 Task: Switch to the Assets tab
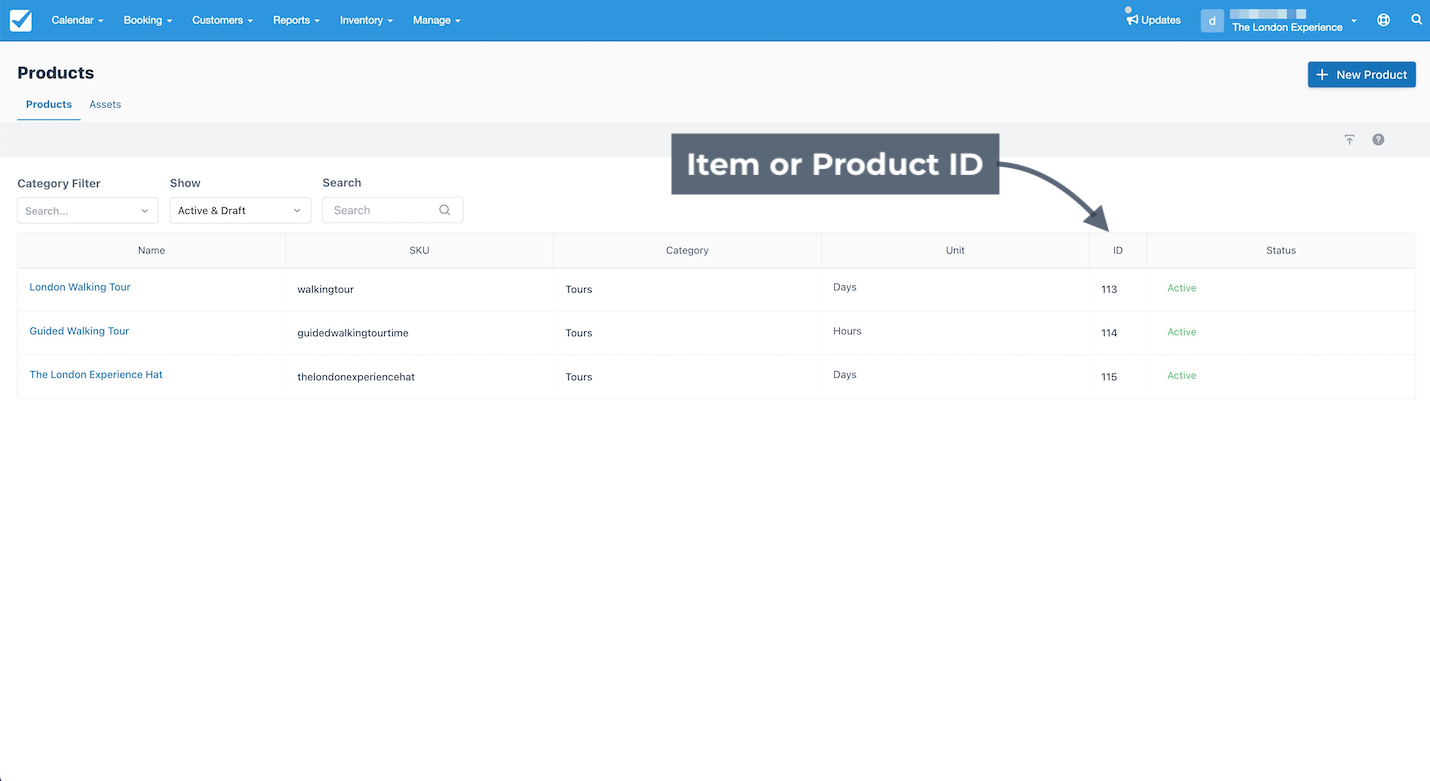click(105, 104)
